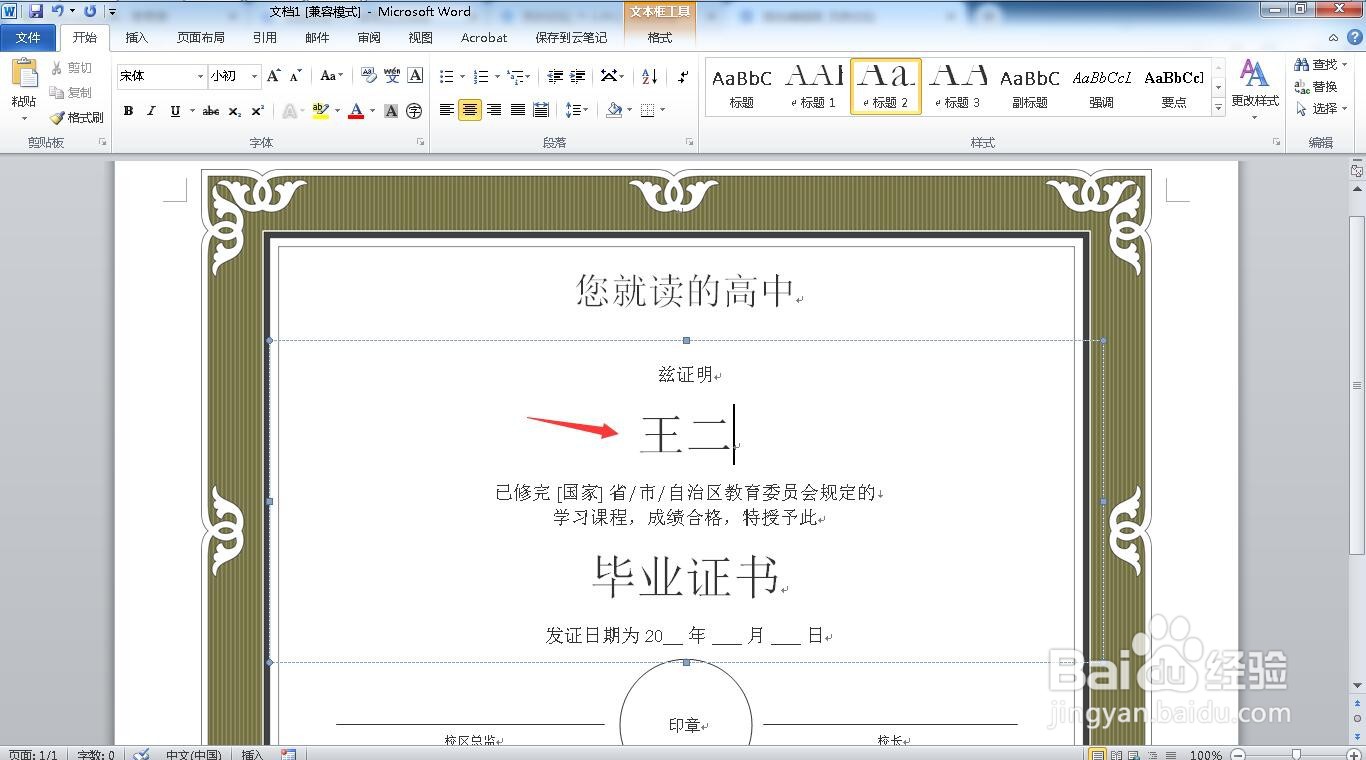Switch to Web Layout view in status bar

pos(1134,754)
